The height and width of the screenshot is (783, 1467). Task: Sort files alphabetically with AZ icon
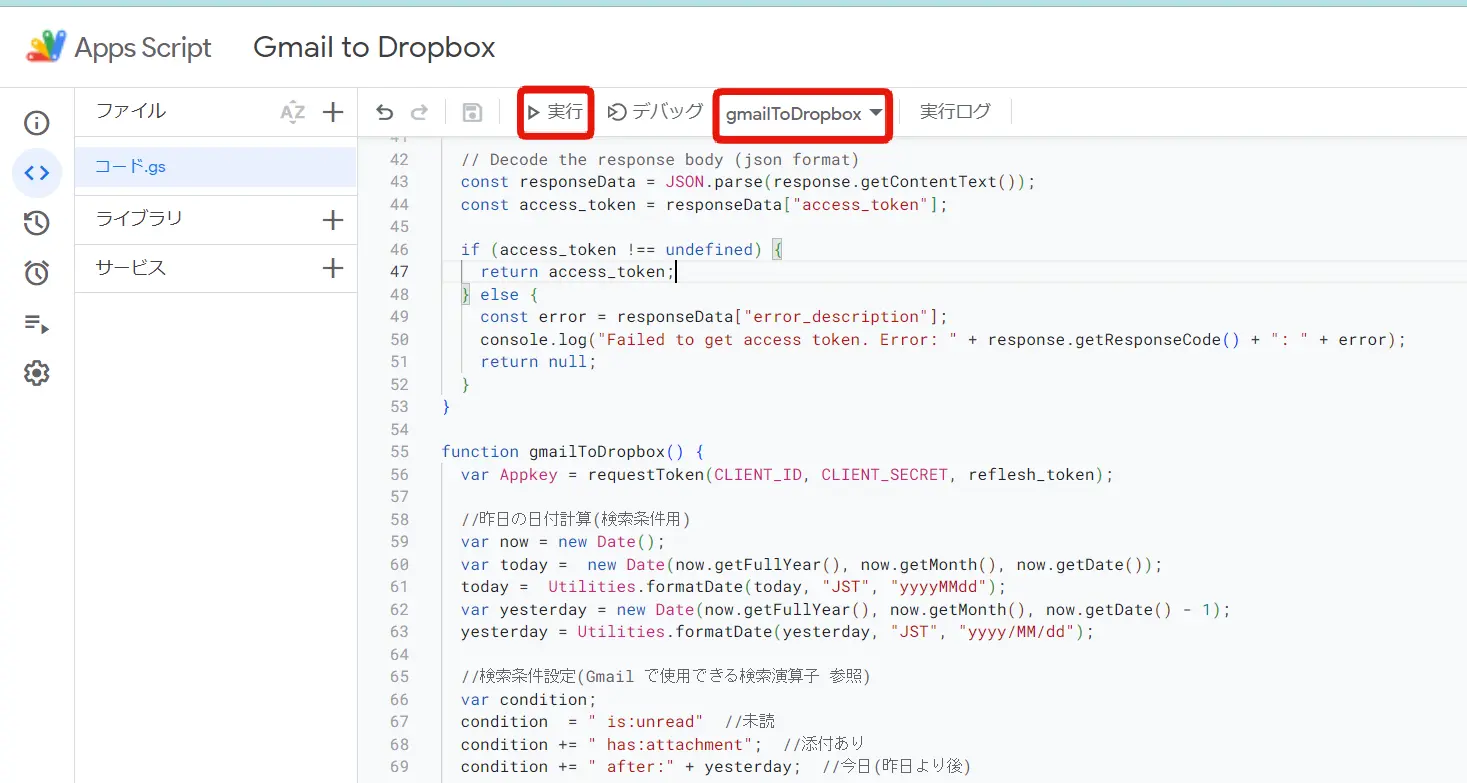(x=292, y=112)
